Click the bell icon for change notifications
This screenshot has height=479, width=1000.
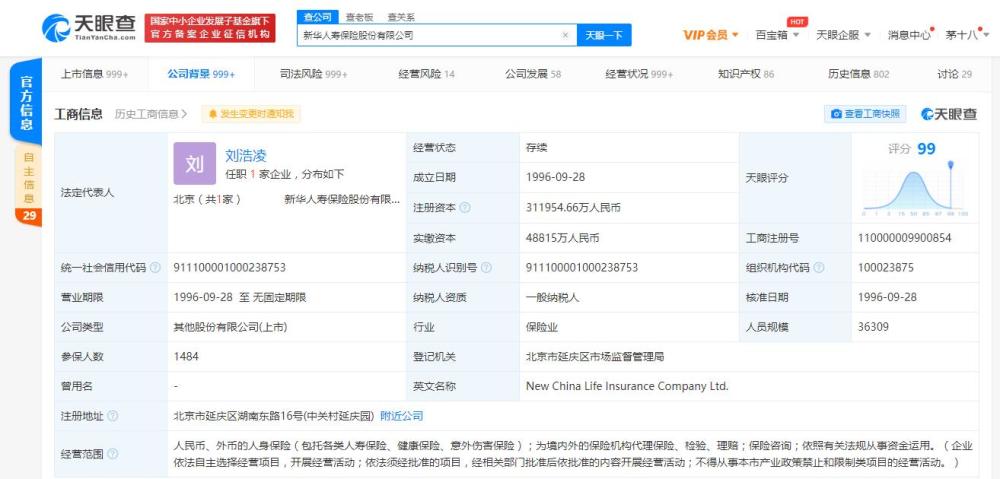tap(212, 114)
